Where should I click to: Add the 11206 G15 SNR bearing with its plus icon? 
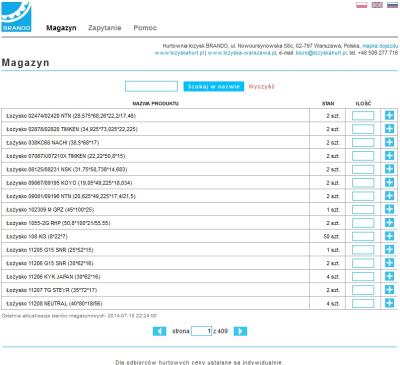pos(389,263)
